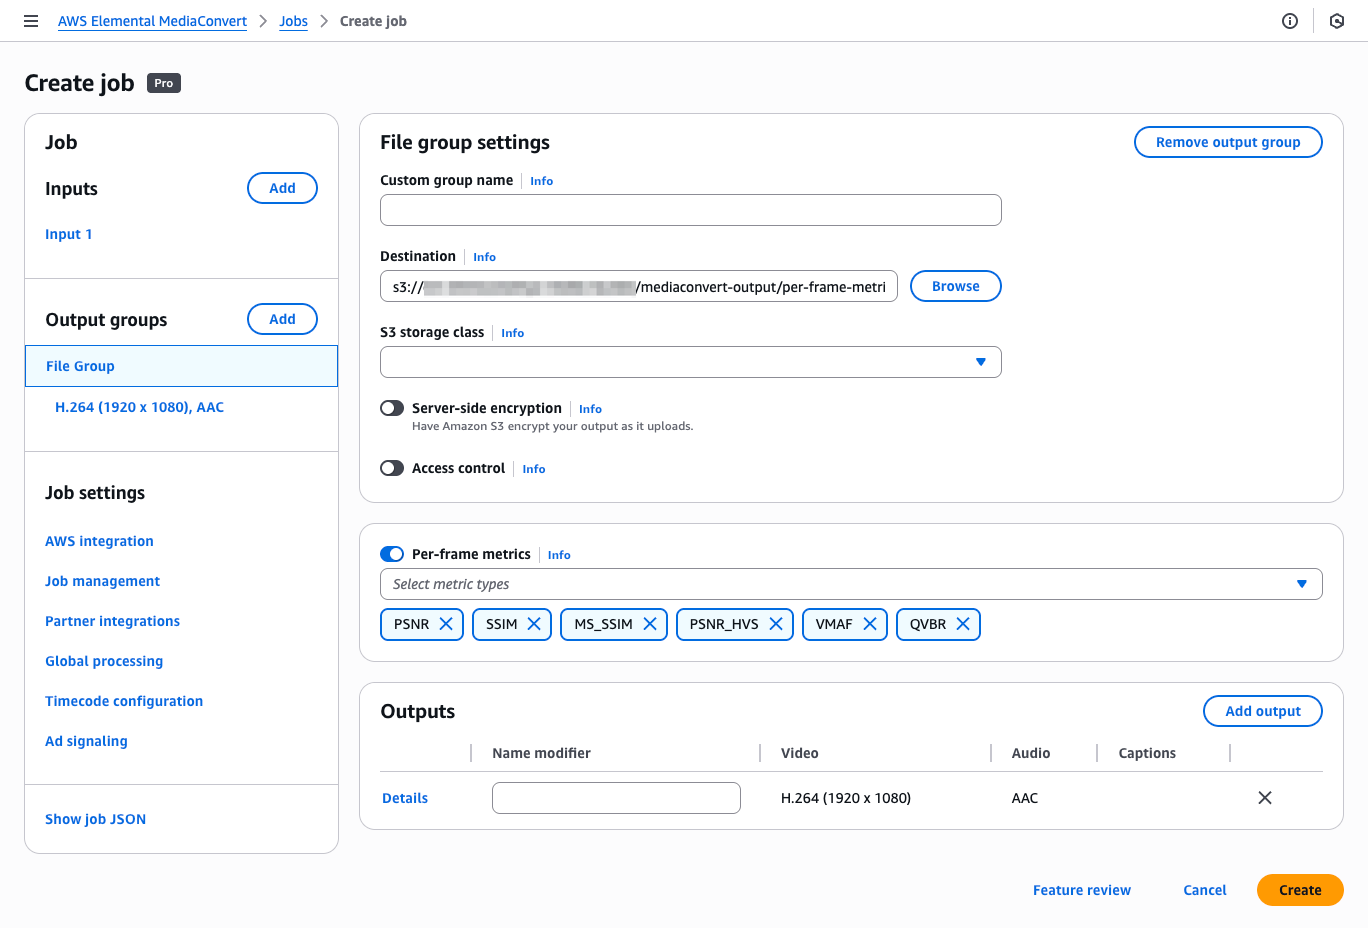The width and height of the screenshot is (1368, 928).
Task: Browse for S3 destination
Action: coord(955,286)
